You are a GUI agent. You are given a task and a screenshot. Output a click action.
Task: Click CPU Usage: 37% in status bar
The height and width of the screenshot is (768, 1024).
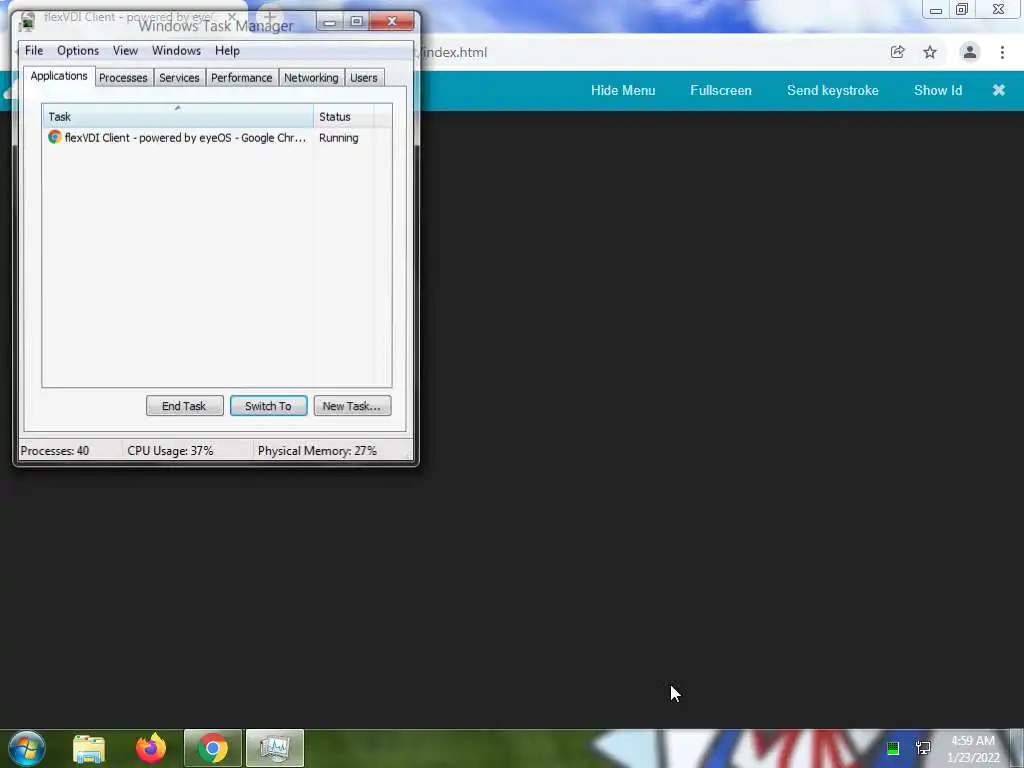[x=170, y=451]
